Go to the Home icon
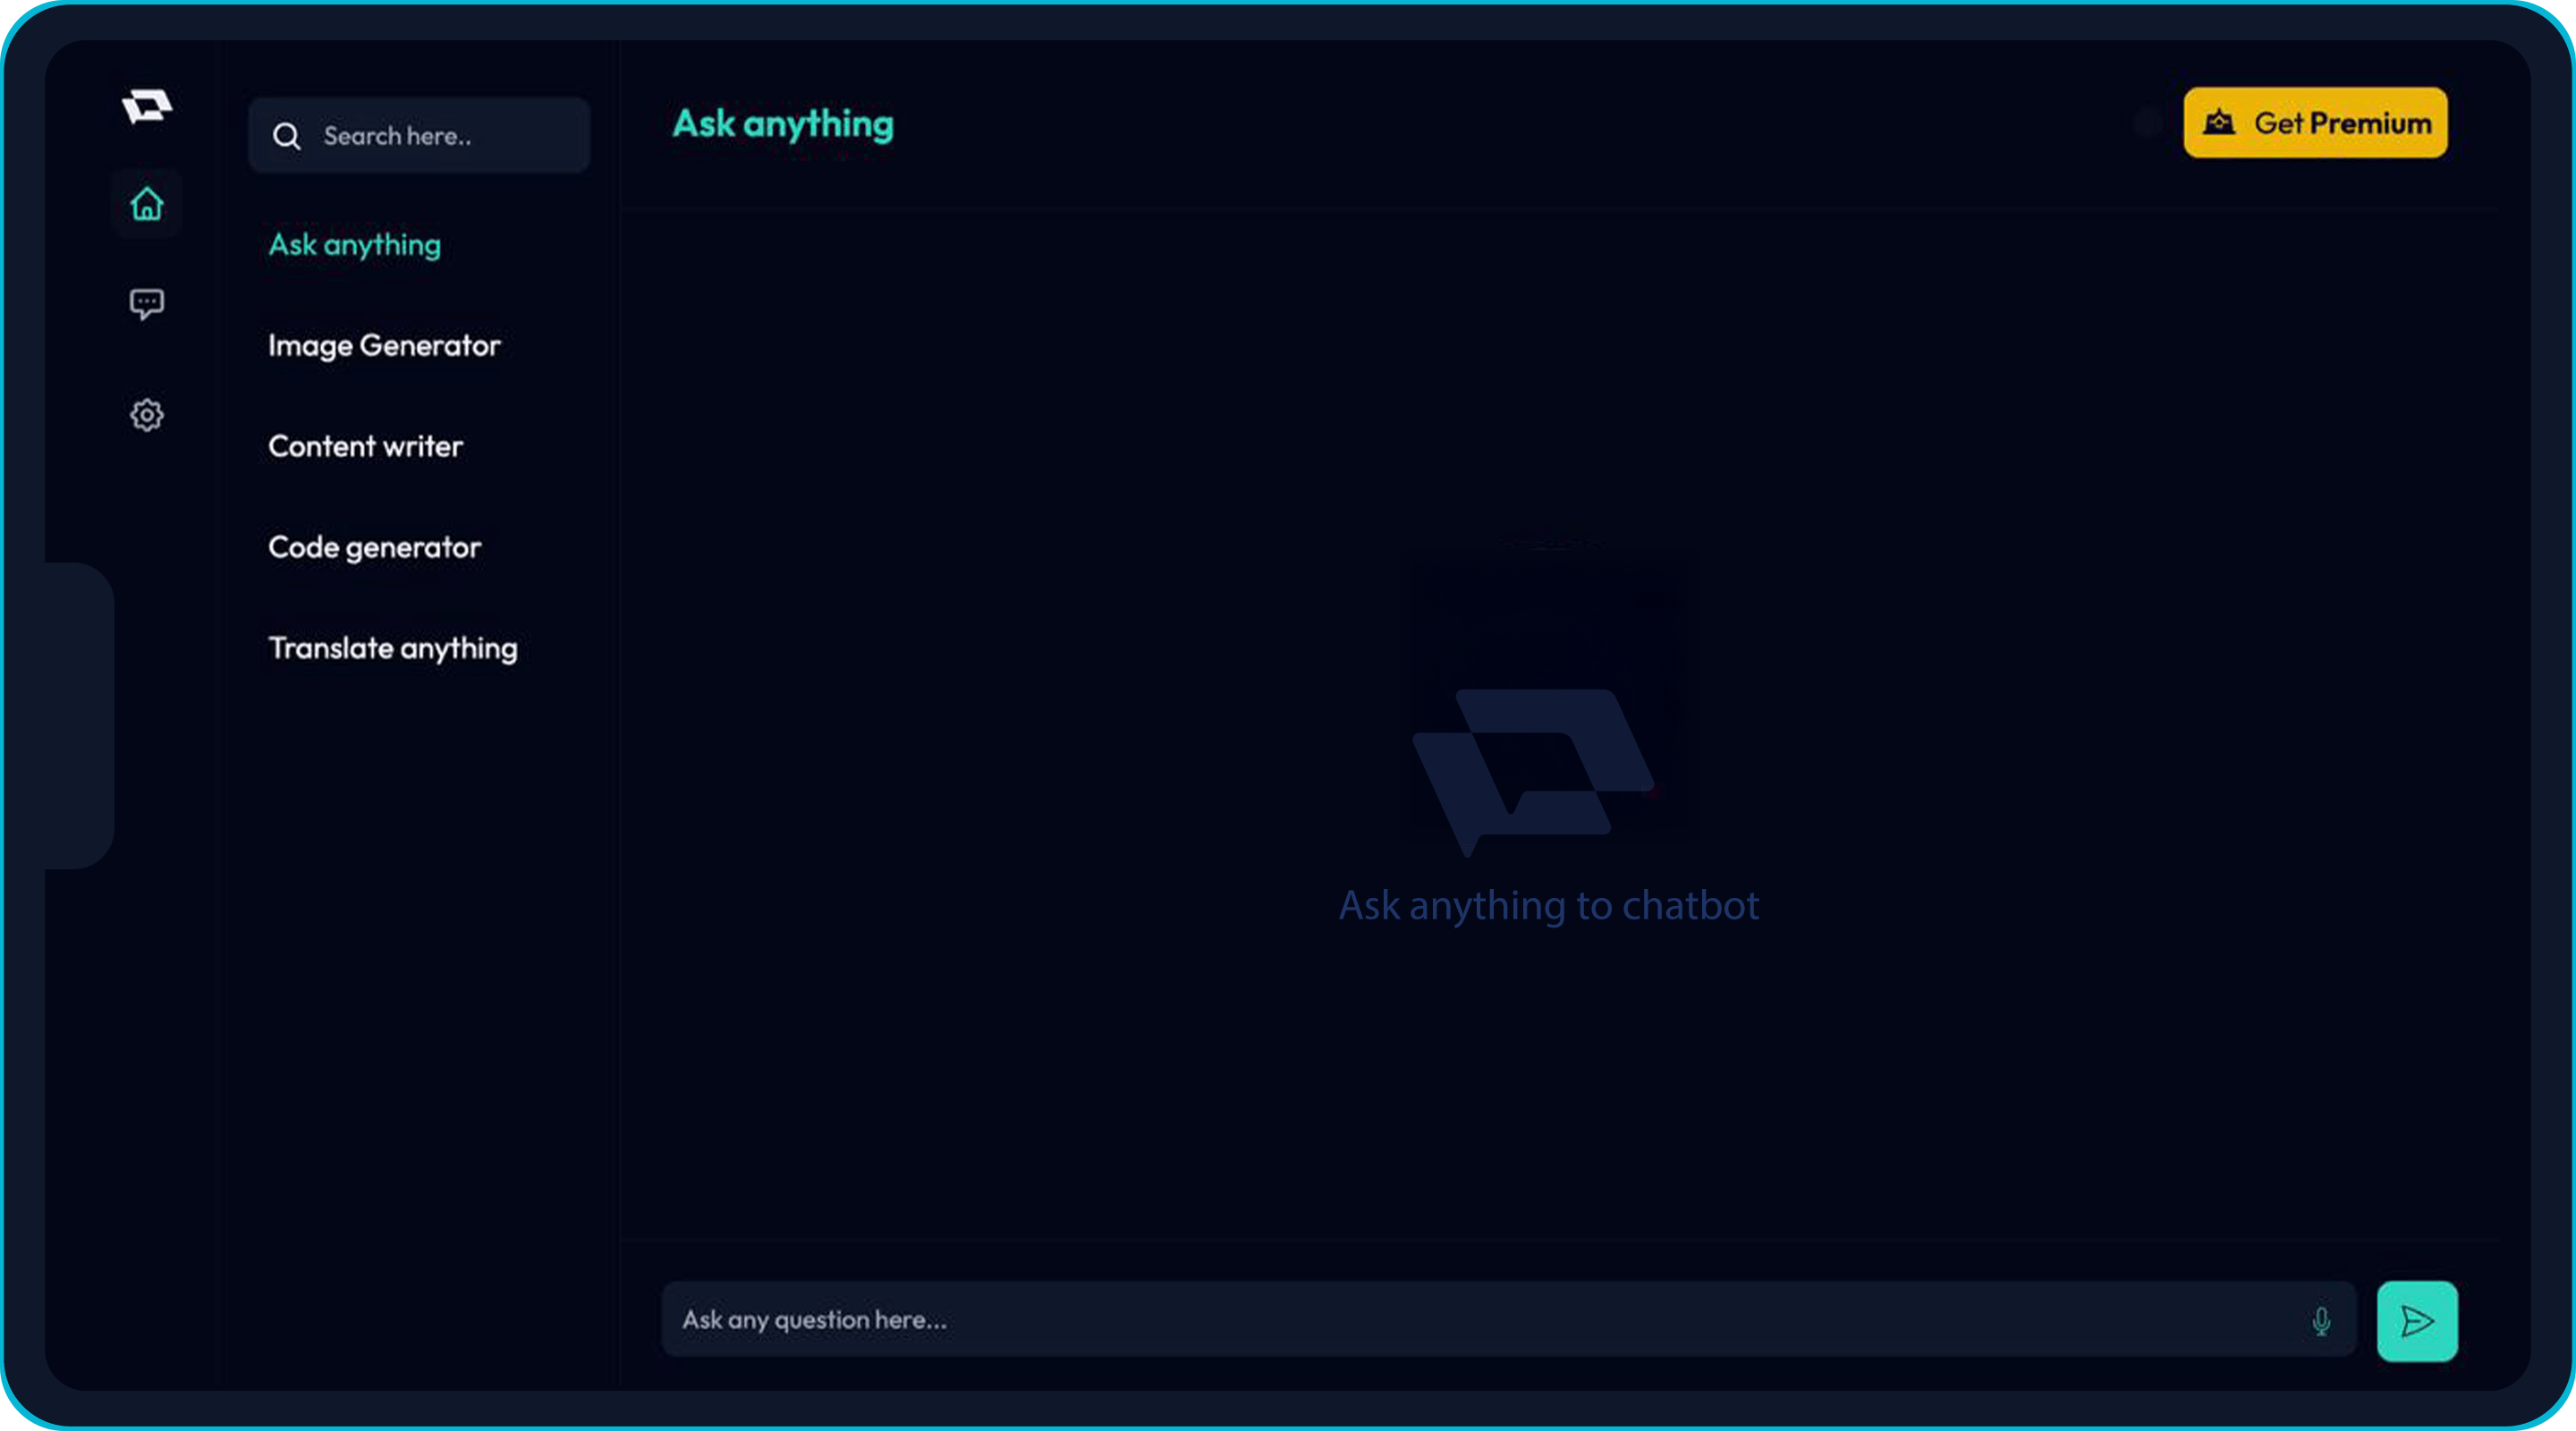The image size is (2576, 1431). point(147,204)
